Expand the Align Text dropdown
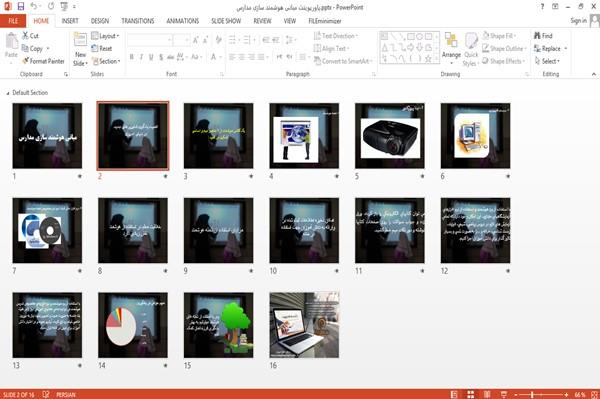 331,49
